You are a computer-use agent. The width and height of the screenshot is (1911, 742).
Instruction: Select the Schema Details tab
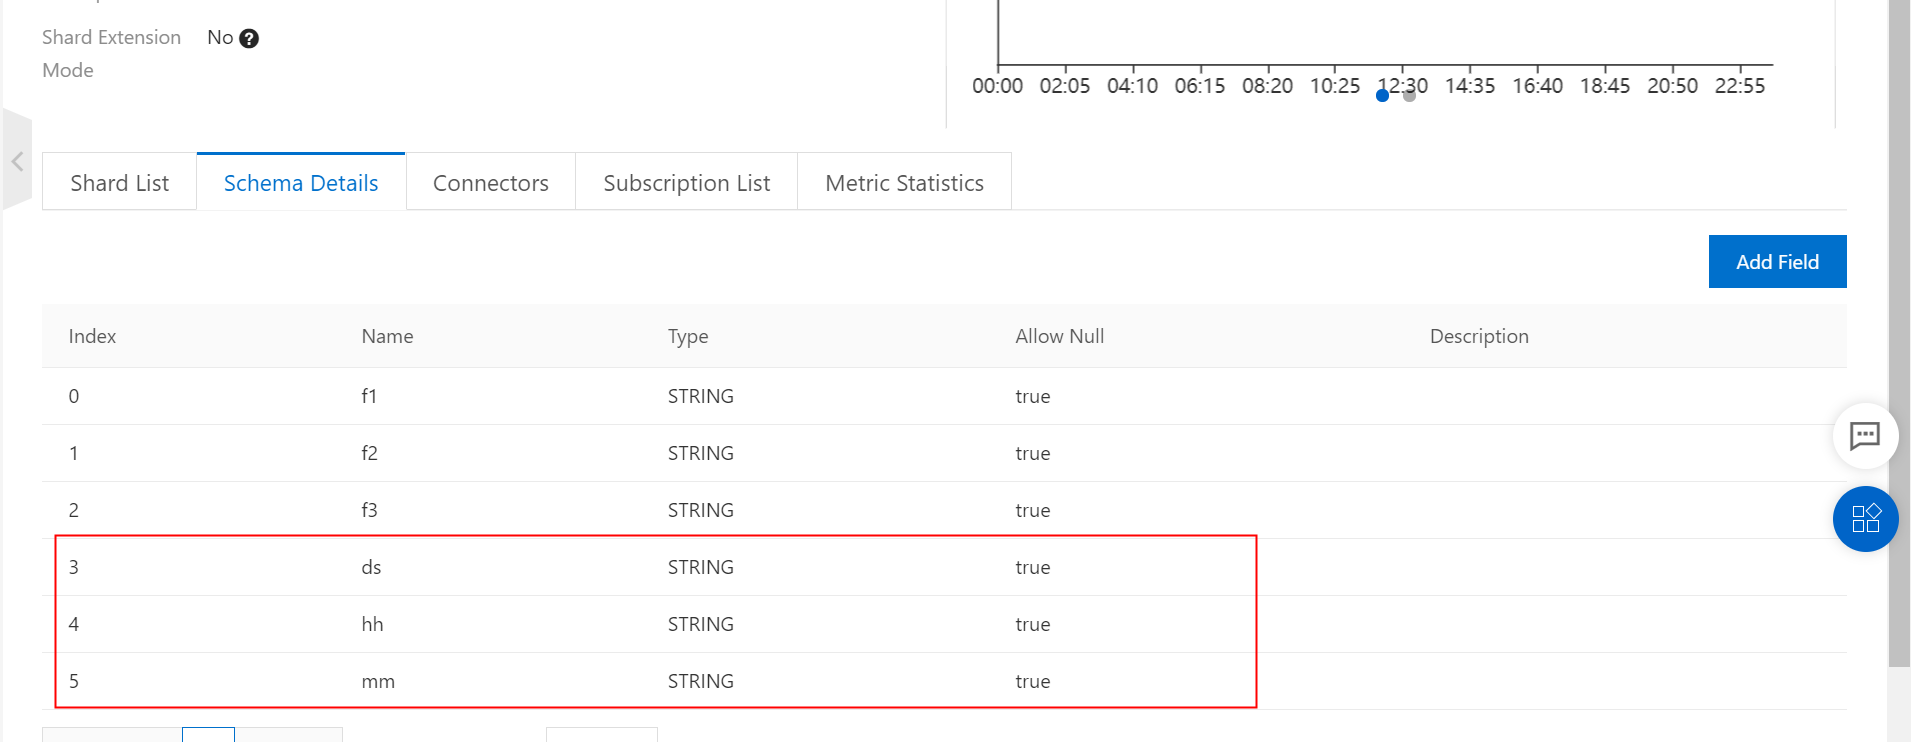coord(301,183)
